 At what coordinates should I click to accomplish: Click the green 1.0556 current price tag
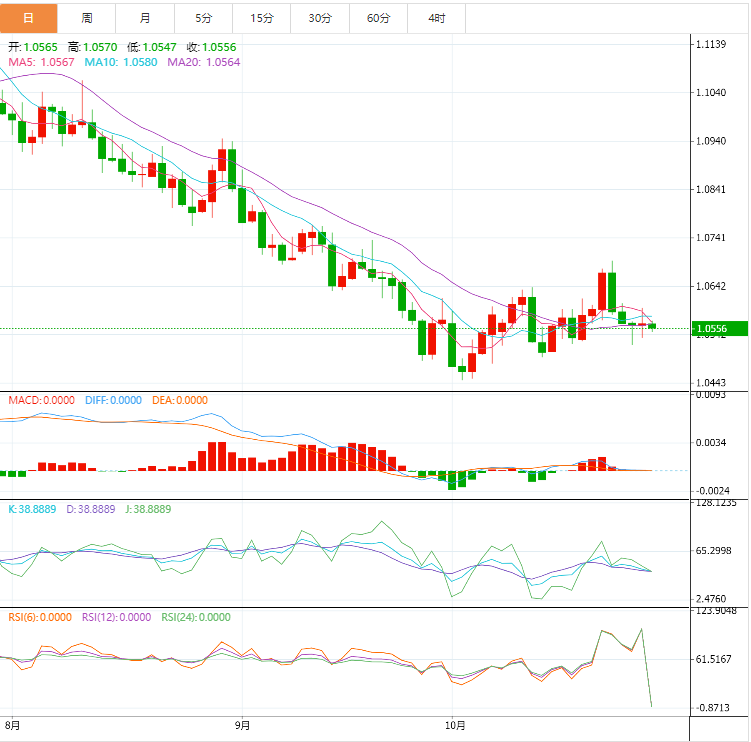(722, 328)
